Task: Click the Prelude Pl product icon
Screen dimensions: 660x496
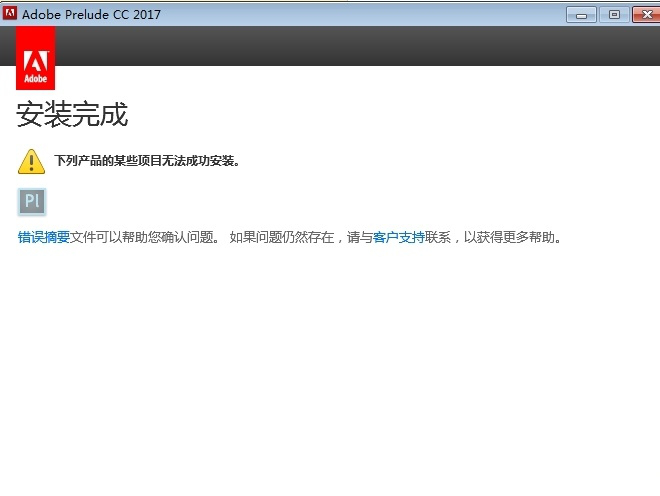Action: pos(32,202)
